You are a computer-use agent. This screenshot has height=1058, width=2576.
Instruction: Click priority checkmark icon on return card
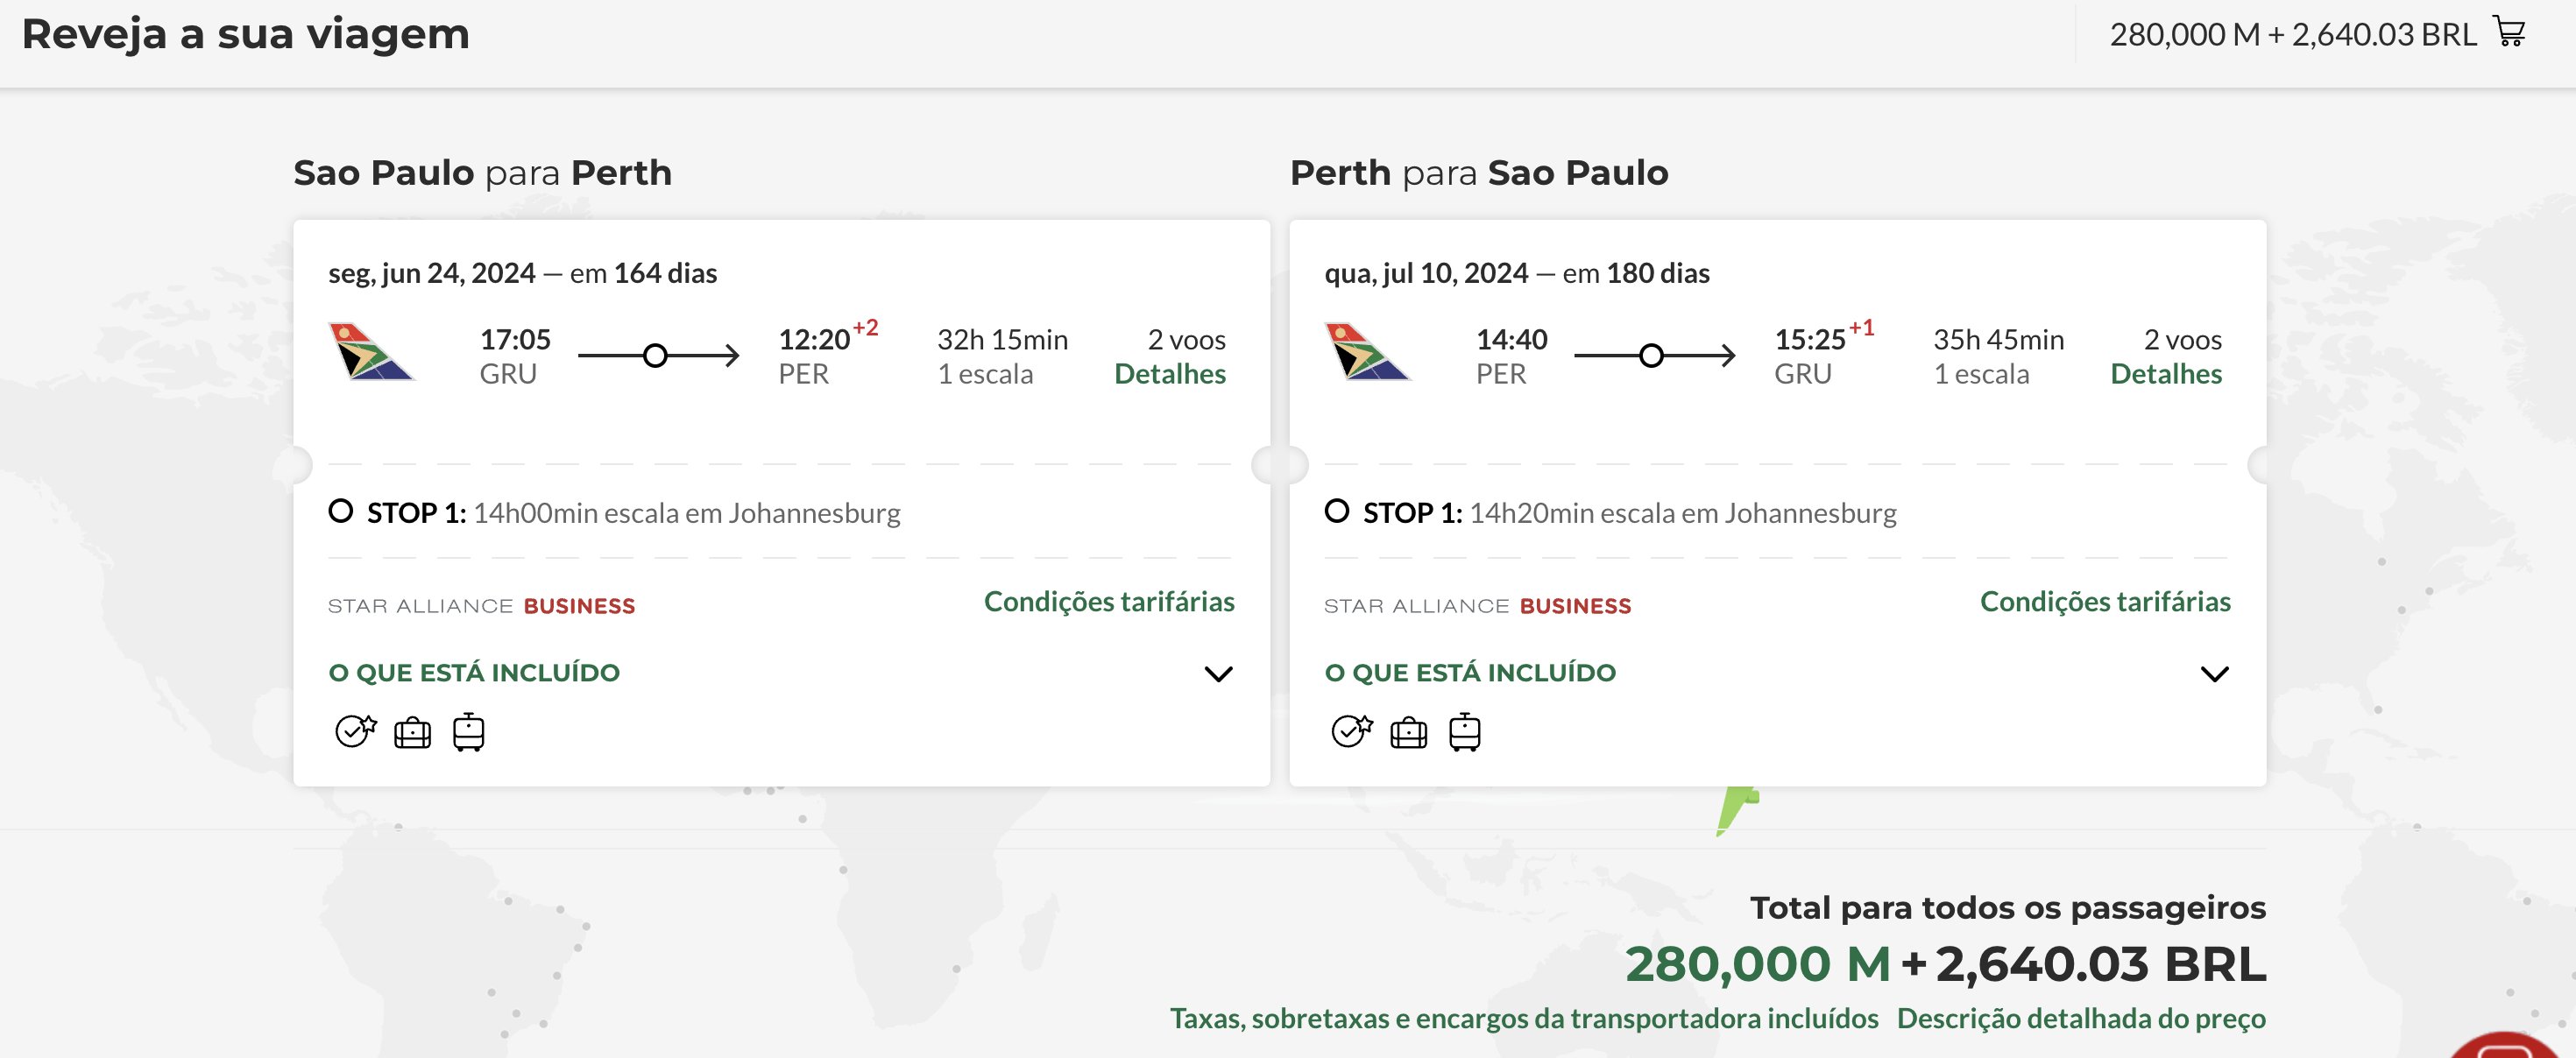click(x=1352, y=732)
